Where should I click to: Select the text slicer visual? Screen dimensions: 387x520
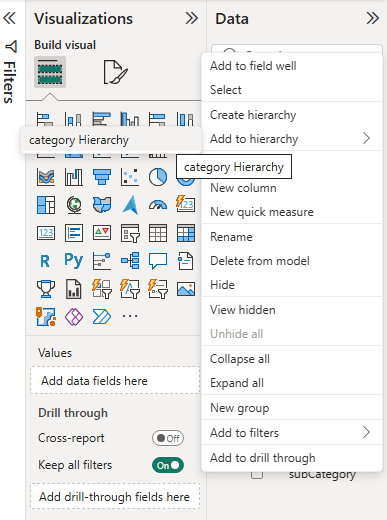pos(130,289)
